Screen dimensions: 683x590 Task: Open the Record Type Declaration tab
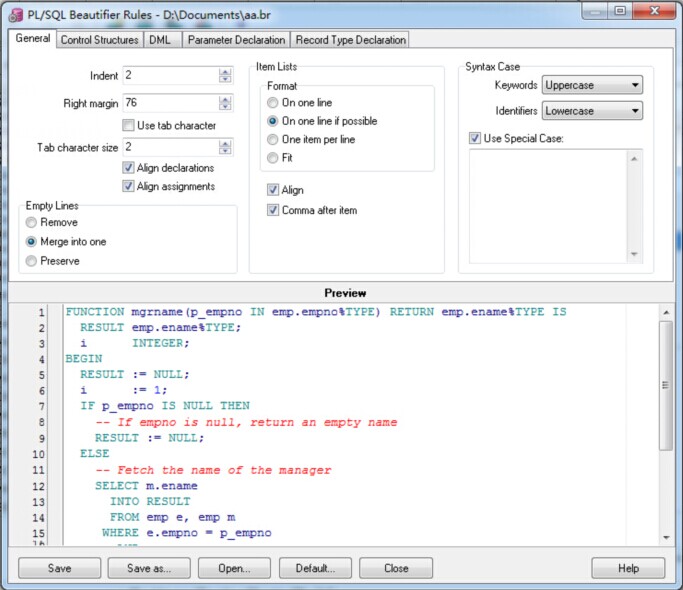(x=350, y=40)
